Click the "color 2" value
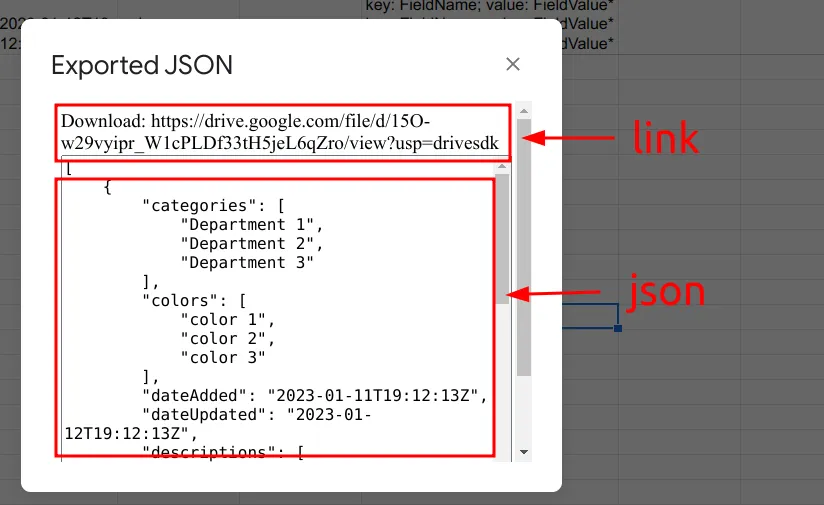The image size is (824, 505). 223,338
